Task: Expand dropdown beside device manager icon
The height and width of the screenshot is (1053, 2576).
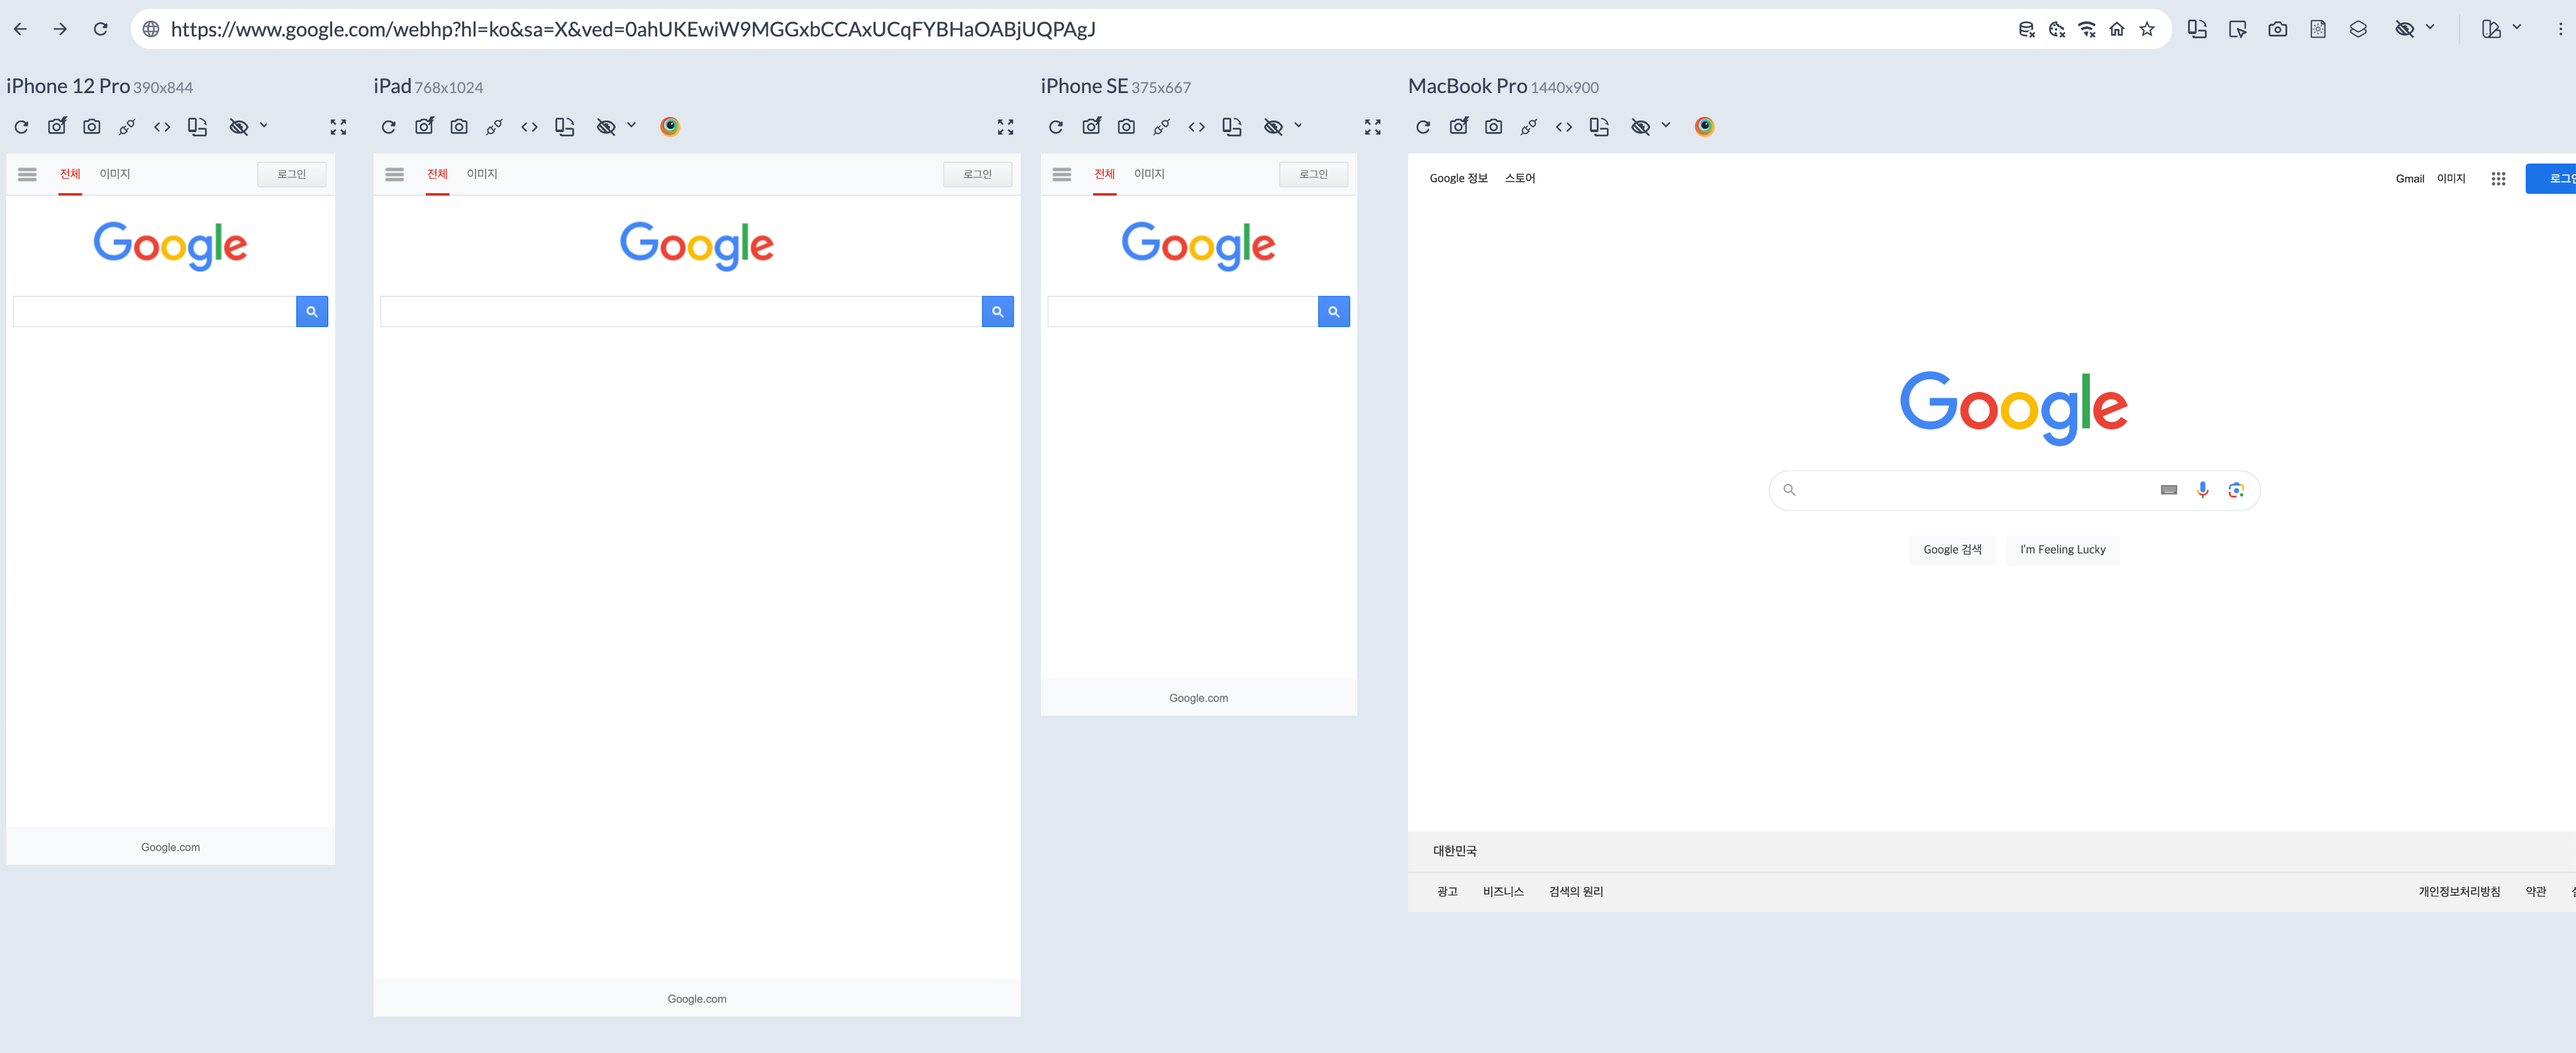Action: click(2517, 28)
